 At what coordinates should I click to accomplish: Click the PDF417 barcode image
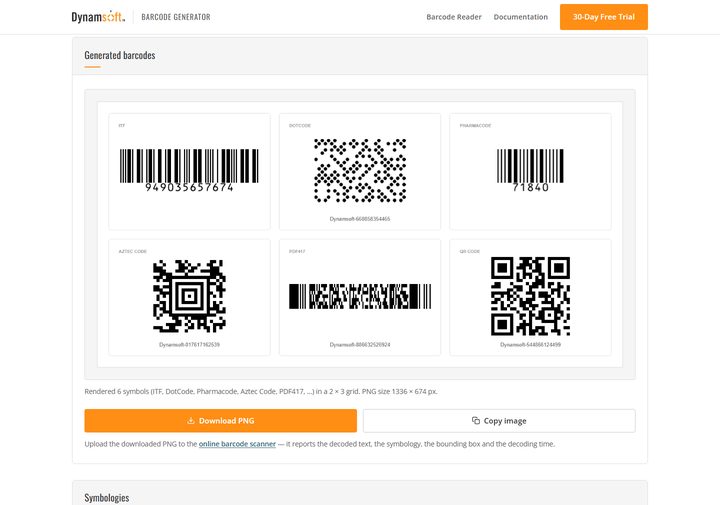click(360, 296)
